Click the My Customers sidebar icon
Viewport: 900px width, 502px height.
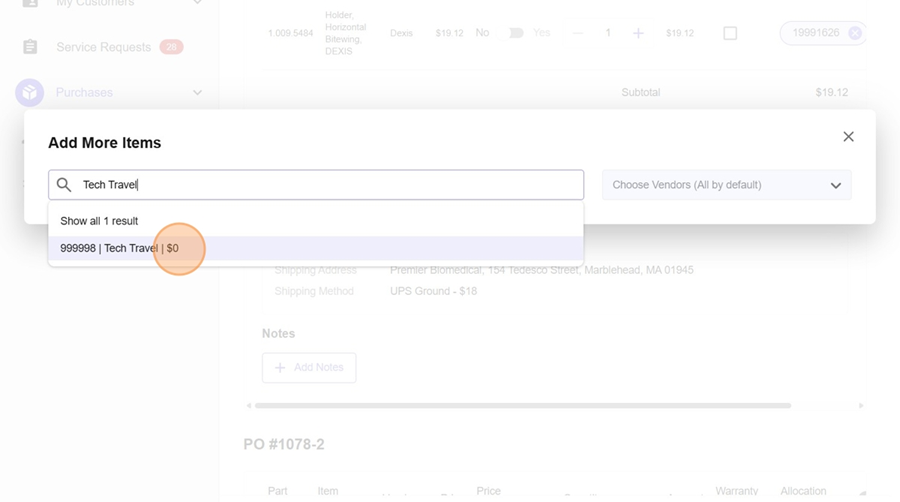pos(30,4)
